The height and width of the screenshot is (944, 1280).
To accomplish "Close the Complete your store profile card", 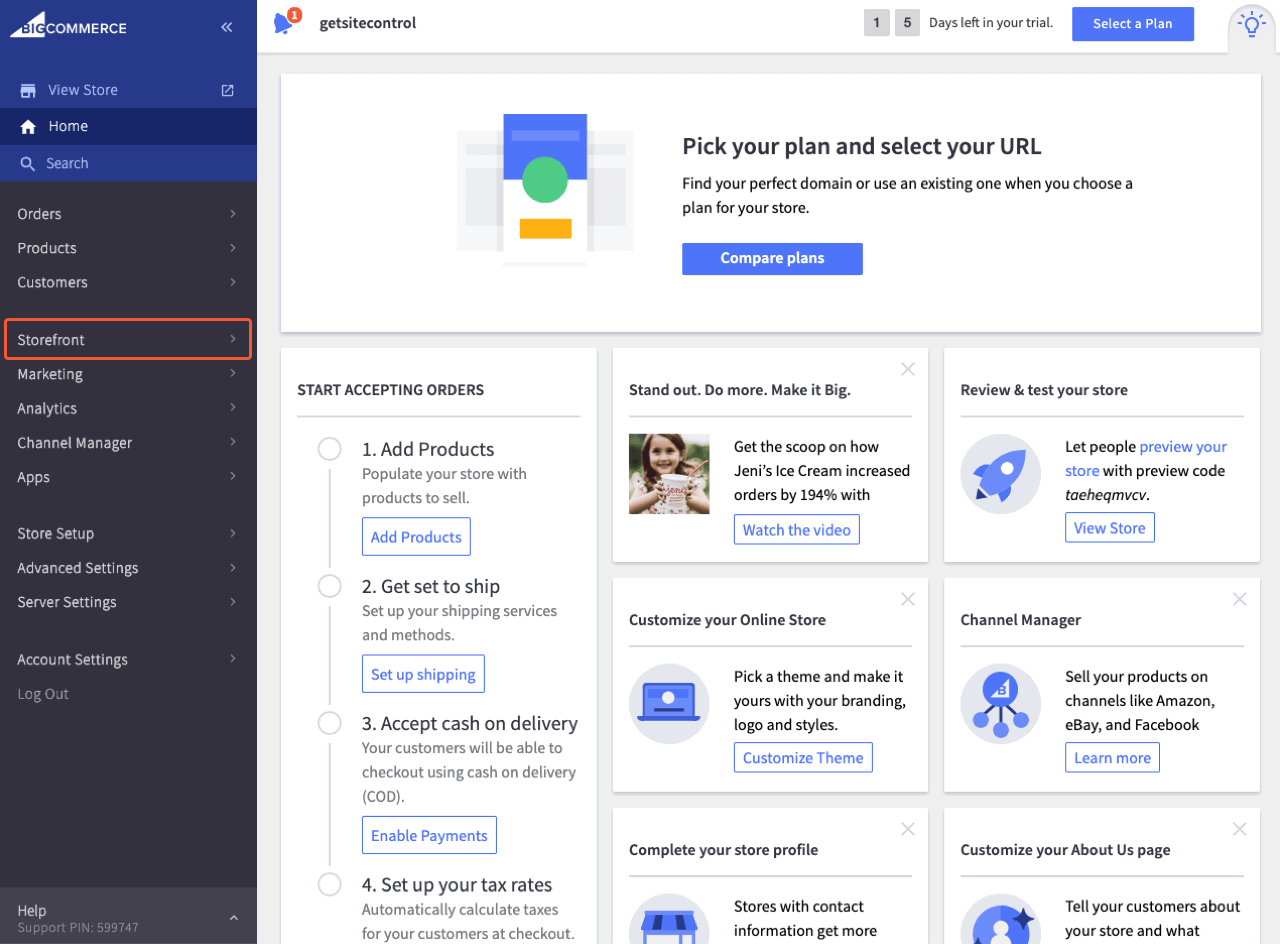I will (908, 829).
